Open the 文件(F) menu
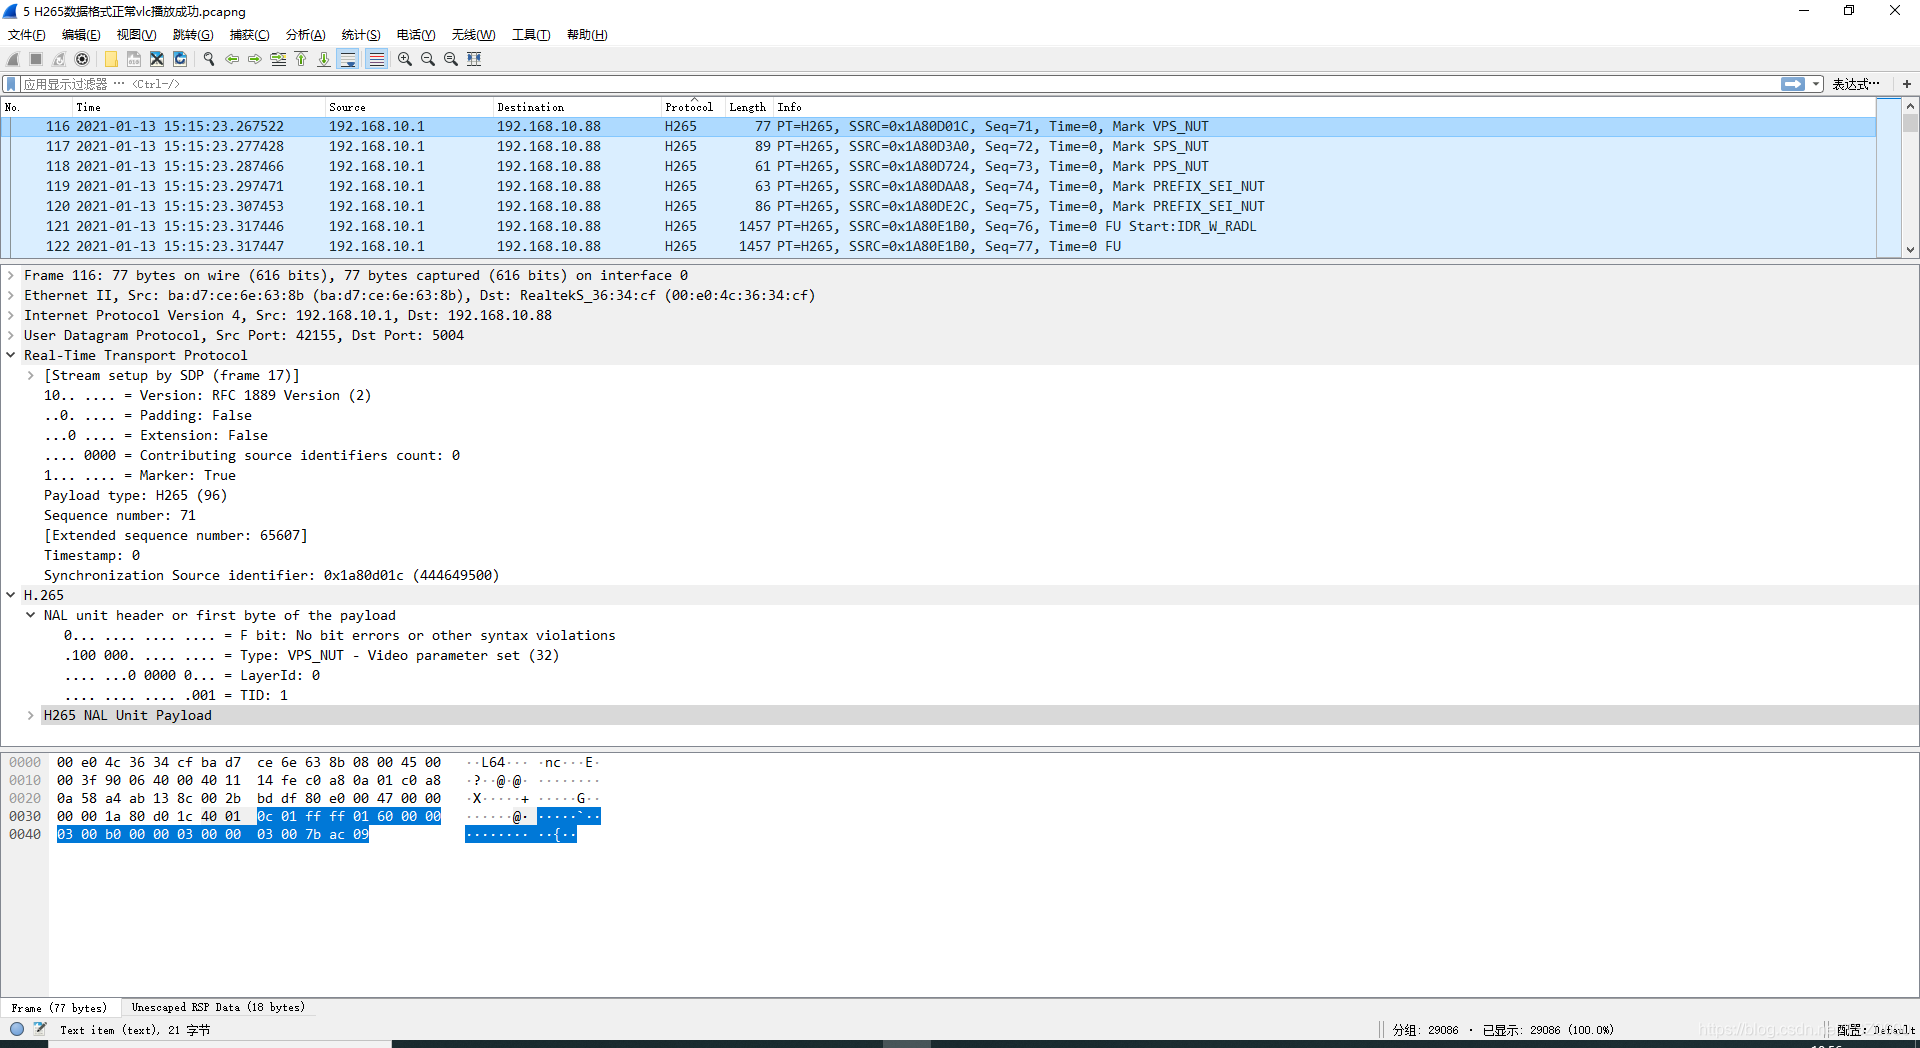 [x=27, y=35]
